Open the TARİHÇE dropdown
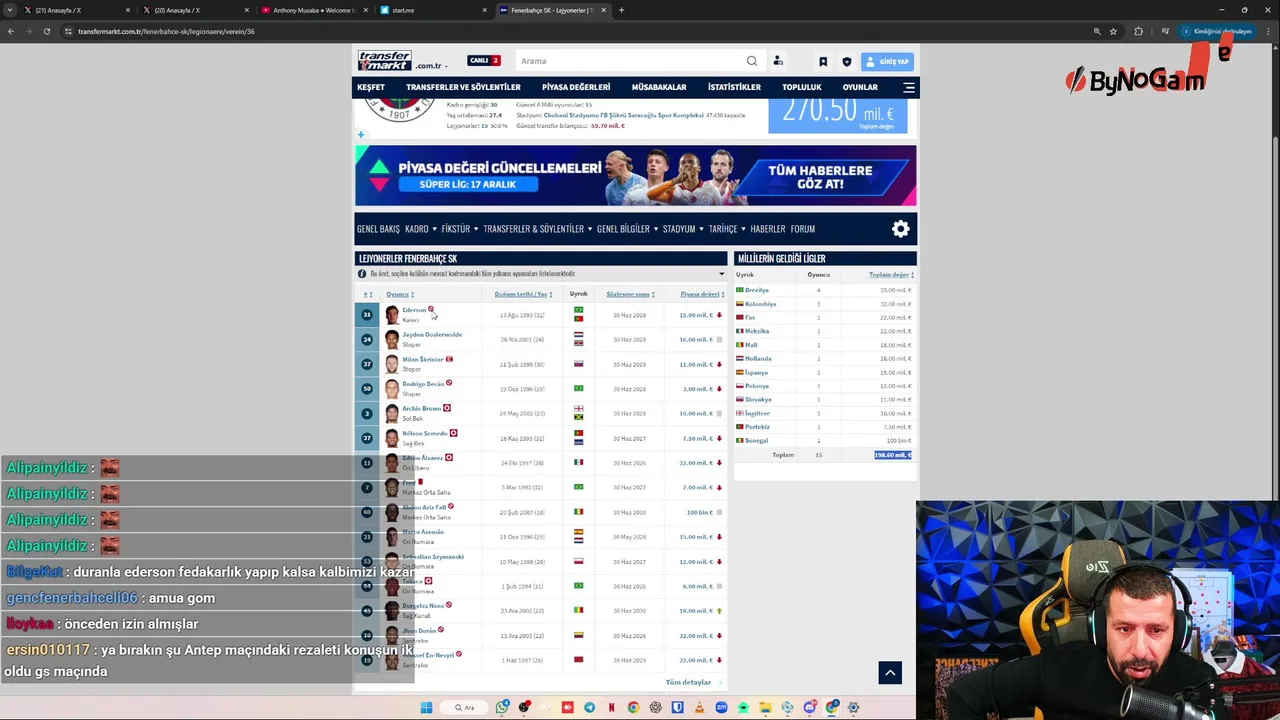 click(x=726, y=229)
